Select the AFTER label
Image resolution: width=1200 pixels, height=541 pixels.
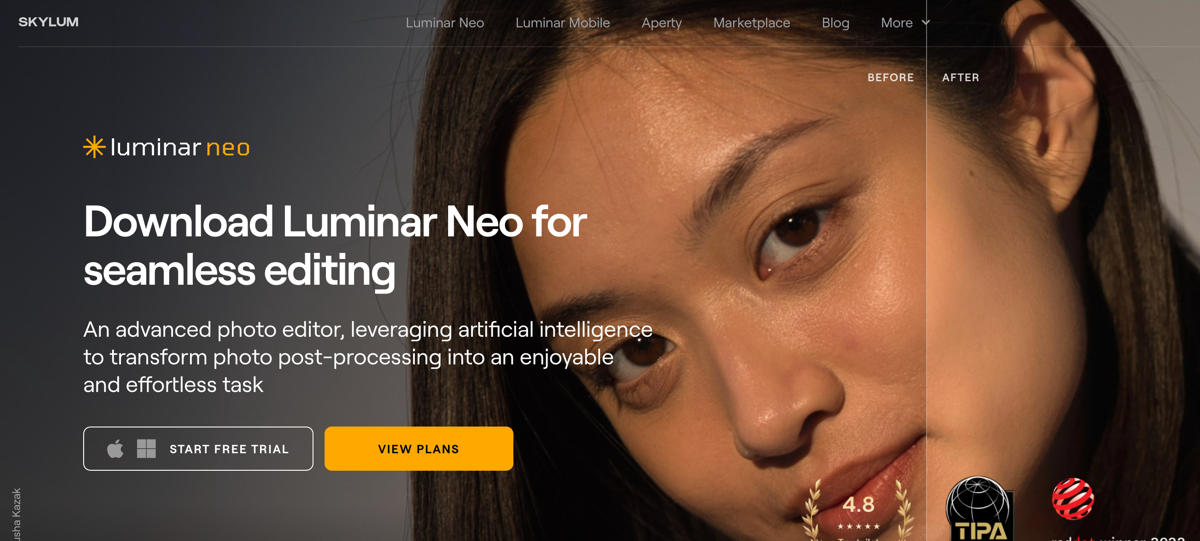(961, 77)
